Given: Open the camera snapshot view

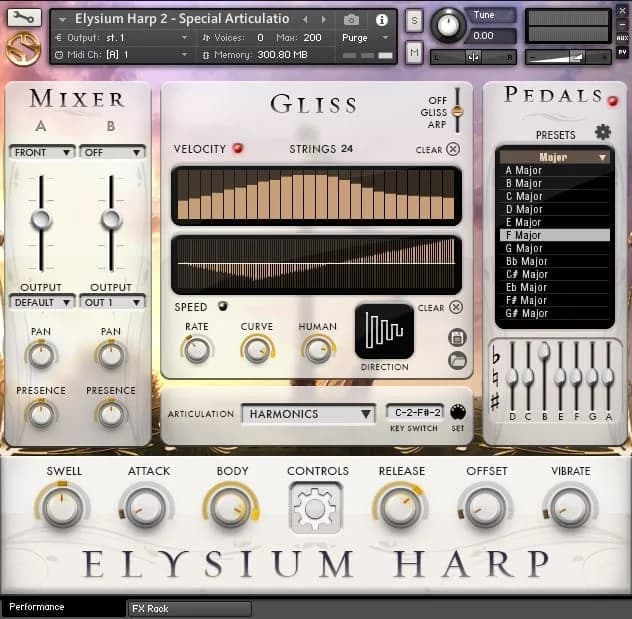Looking at the screenshot, I should coord(351,19).
